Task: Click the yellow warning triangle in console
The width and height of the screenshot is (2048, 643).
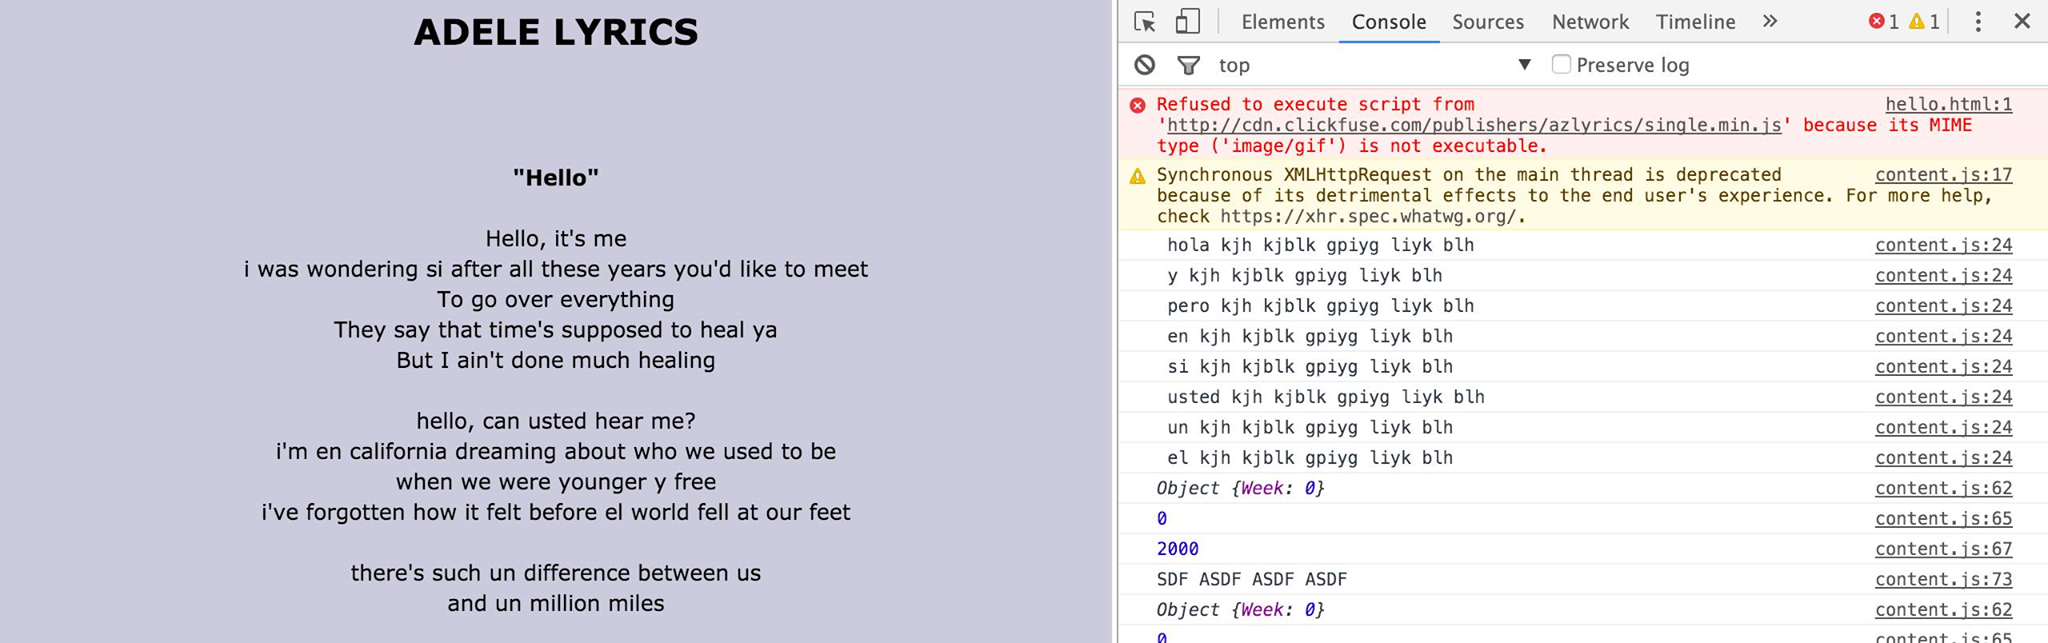Action: pos(1137,176)
